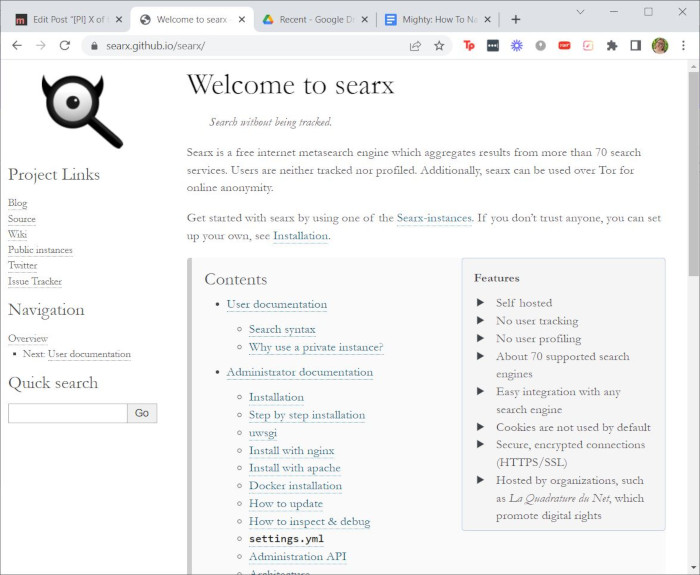Open the dark dotted-box extension icon

pos(493,46)
